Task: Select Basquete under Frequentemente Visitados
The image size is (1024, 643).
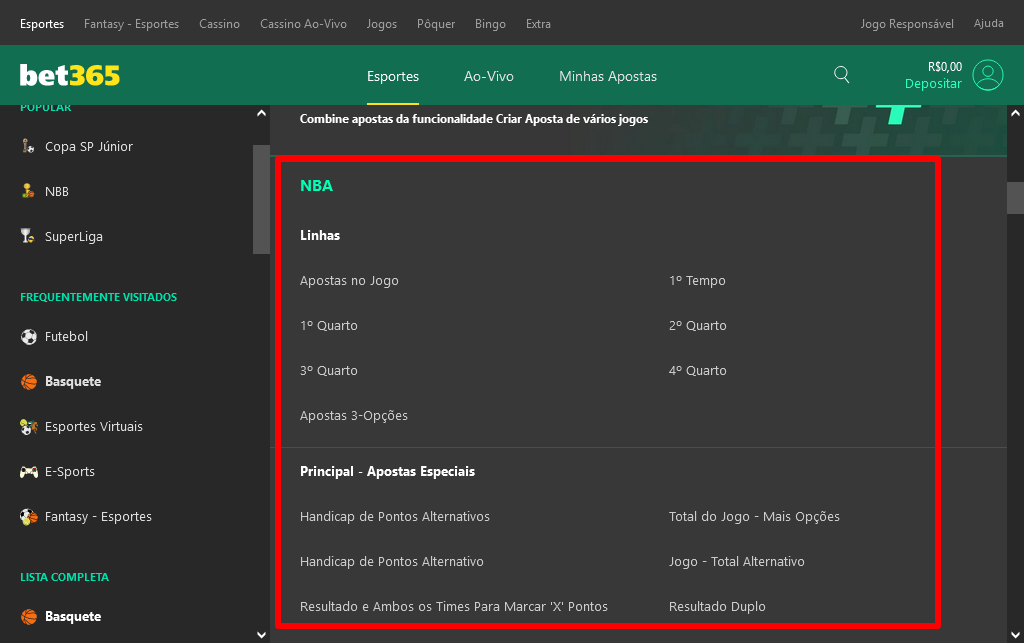Action: click(73, 382)
